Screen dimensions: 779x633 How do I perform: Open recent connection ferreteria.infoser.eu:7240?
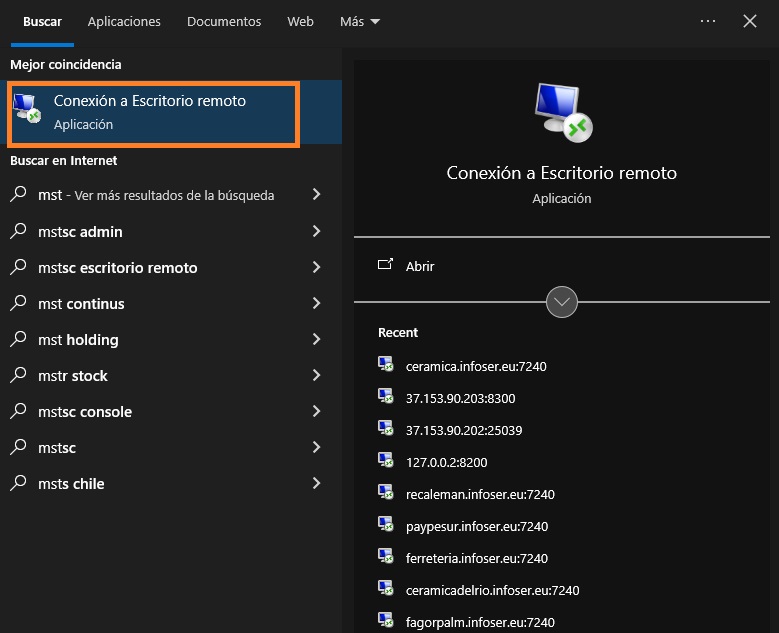pos(477,558)
